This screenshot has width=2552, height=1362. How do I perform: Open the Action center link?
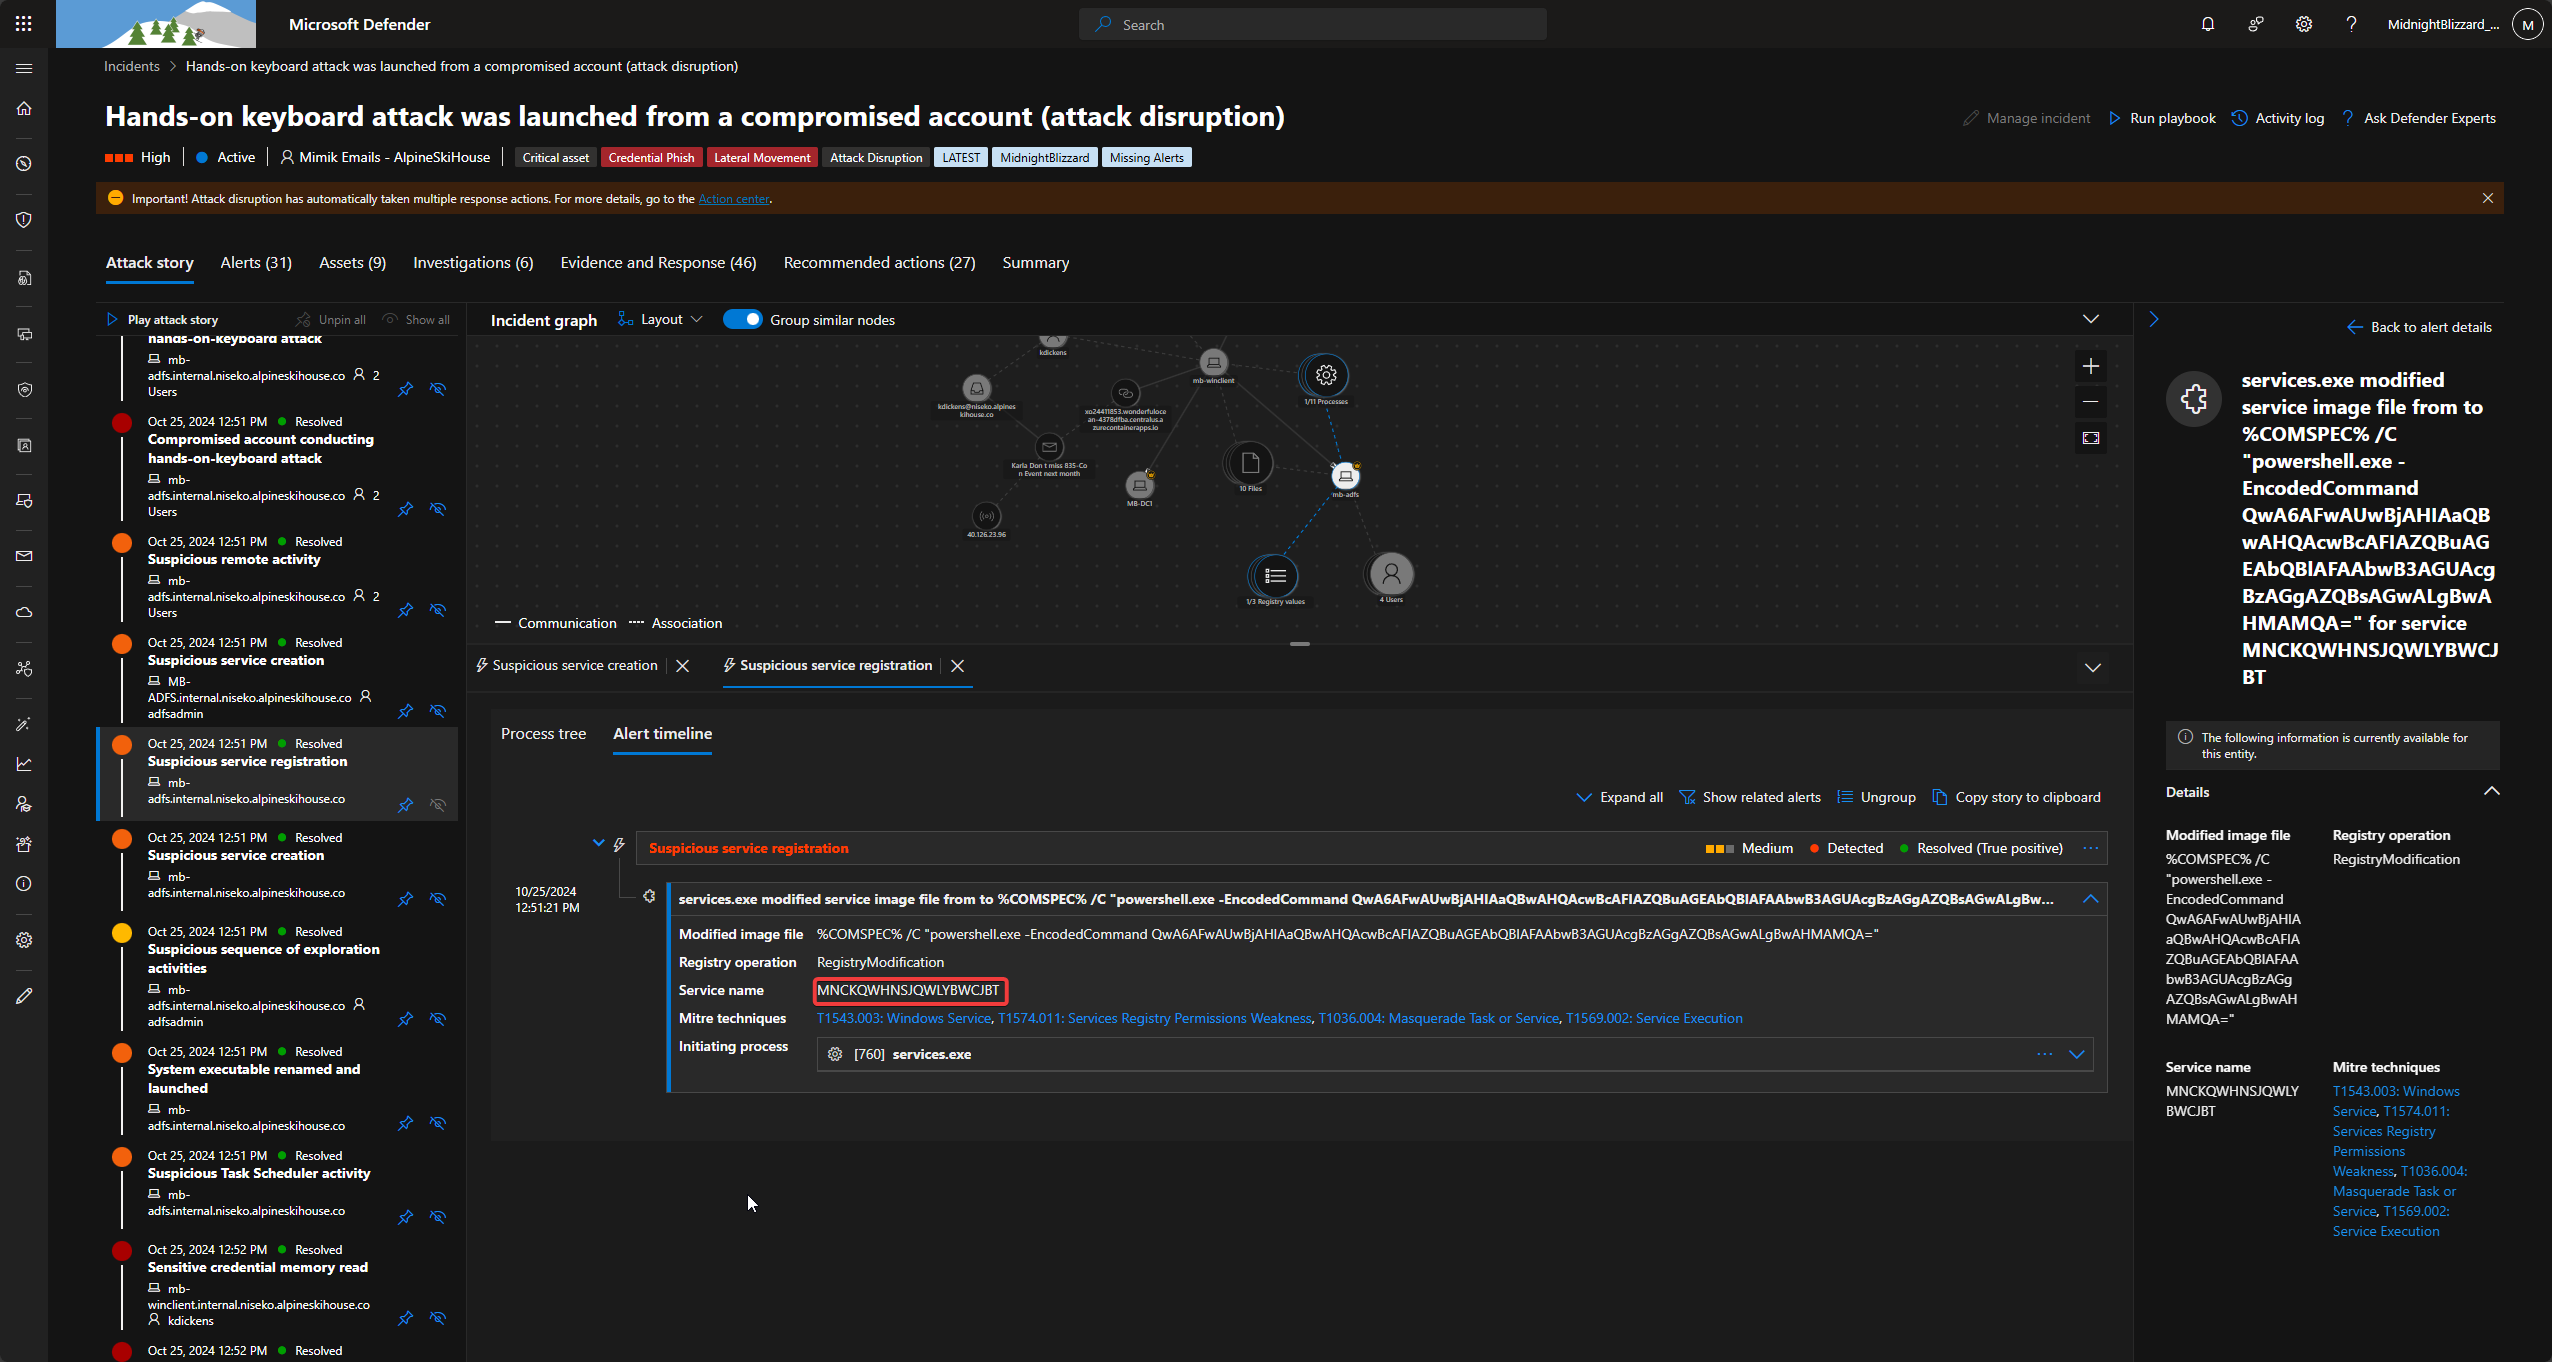point(734,198)
